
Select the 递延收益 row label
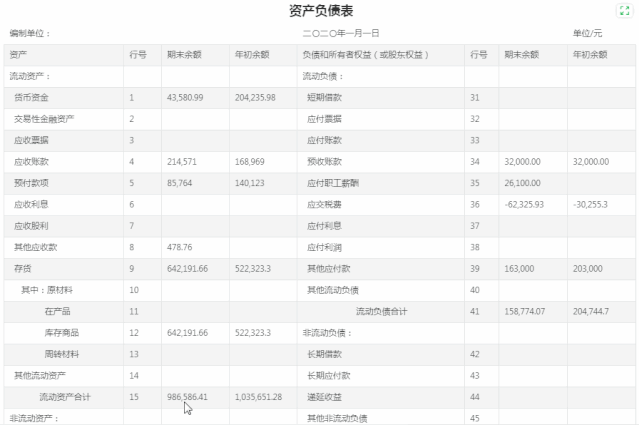tap(324, 397)
